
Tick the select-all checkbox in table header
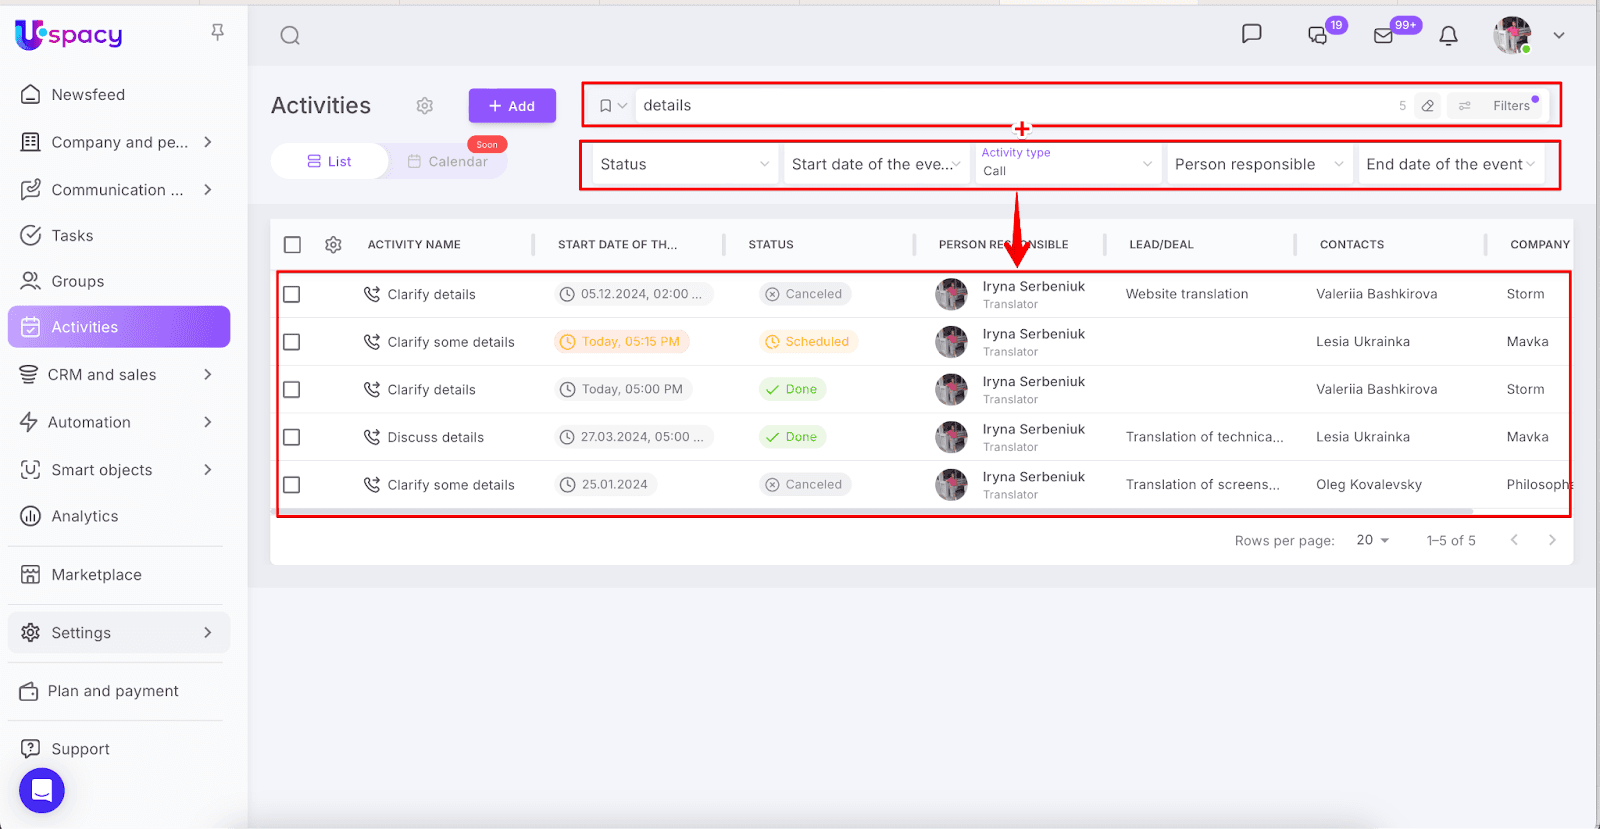292,245
